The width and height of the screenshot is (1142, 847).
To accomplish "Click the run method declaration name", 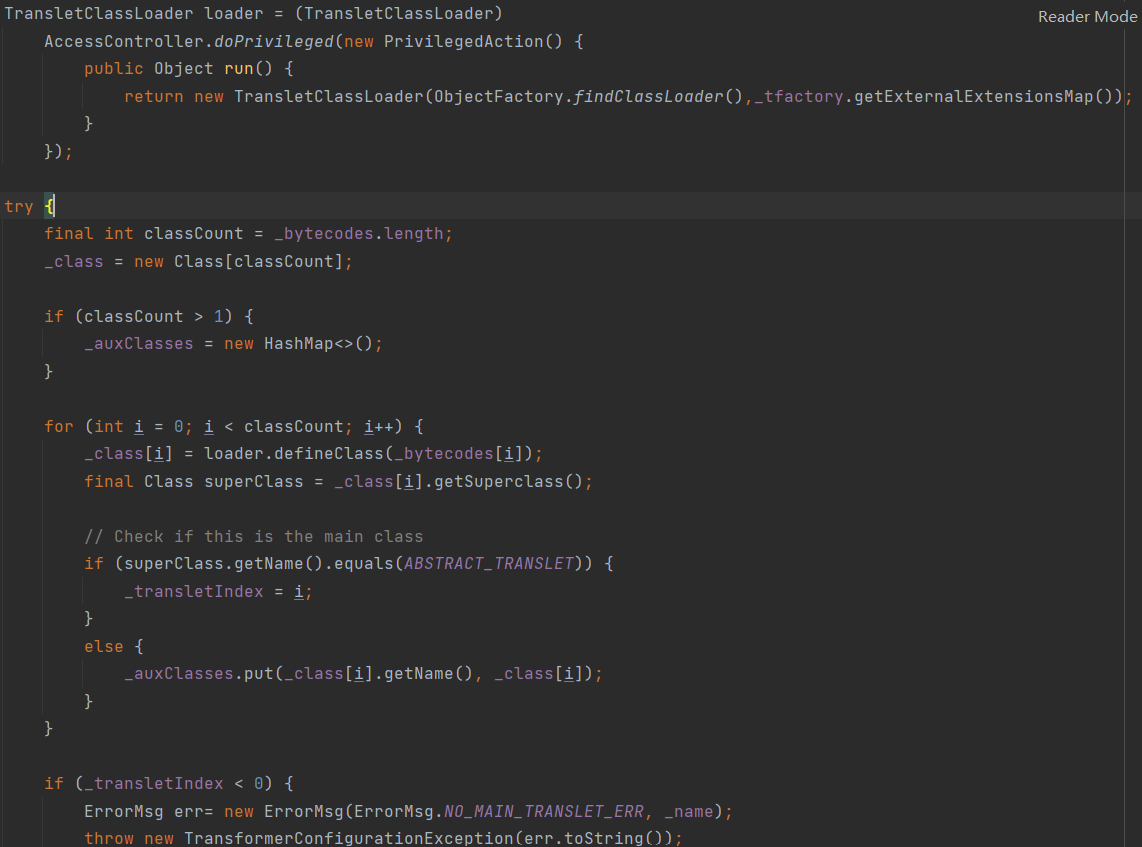I will (238, 69).
